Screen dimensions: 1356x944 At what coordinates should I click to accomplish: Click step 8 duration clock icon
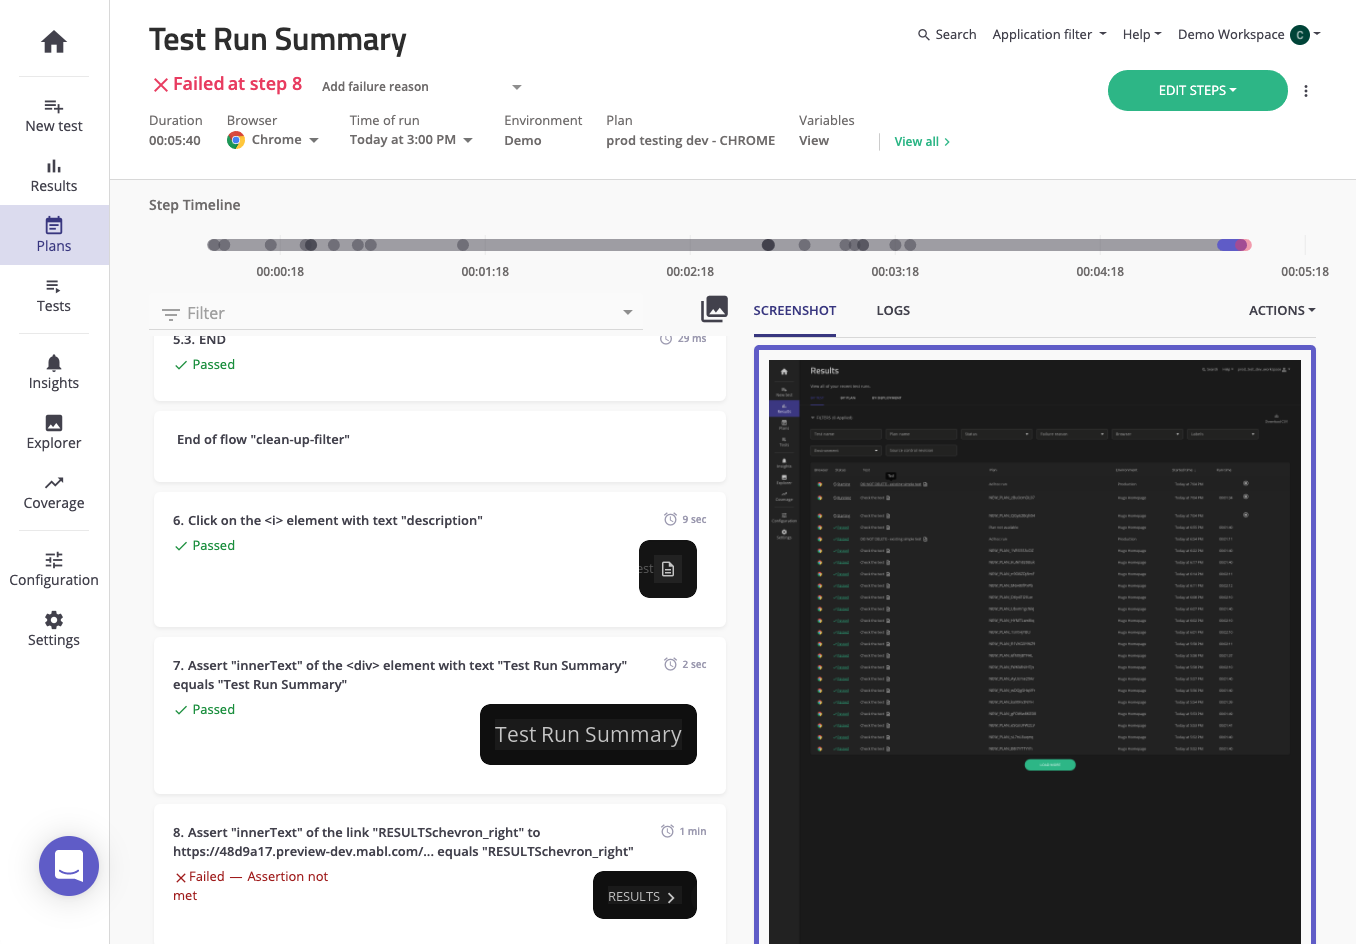click(667, 831)
